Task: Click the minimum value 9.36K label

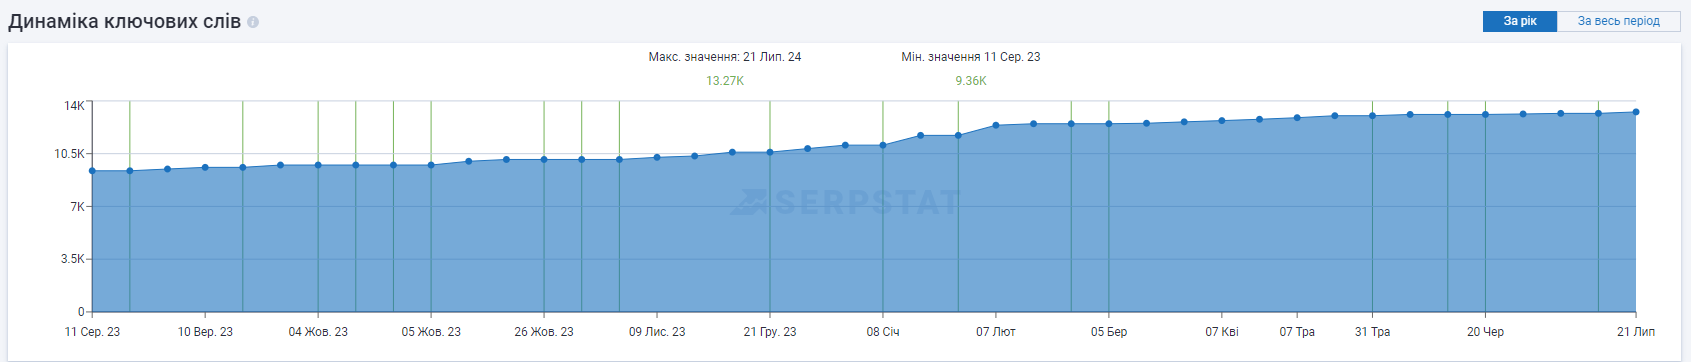Action: coord(971,81)
